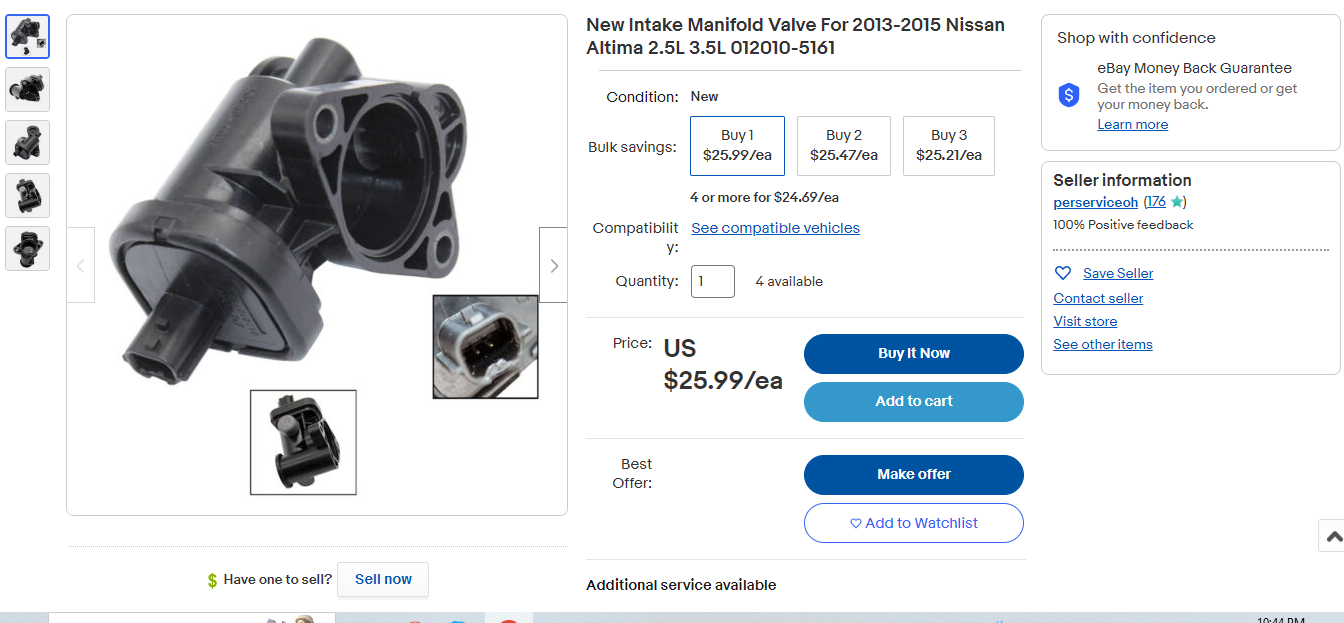
Task: Click the next image arrow chevron
Action: click(x=554, y=265)
